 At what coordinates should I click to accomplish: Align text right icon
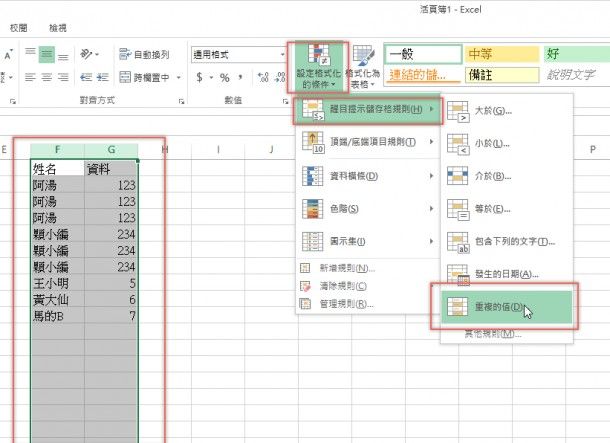pos(63,77)
